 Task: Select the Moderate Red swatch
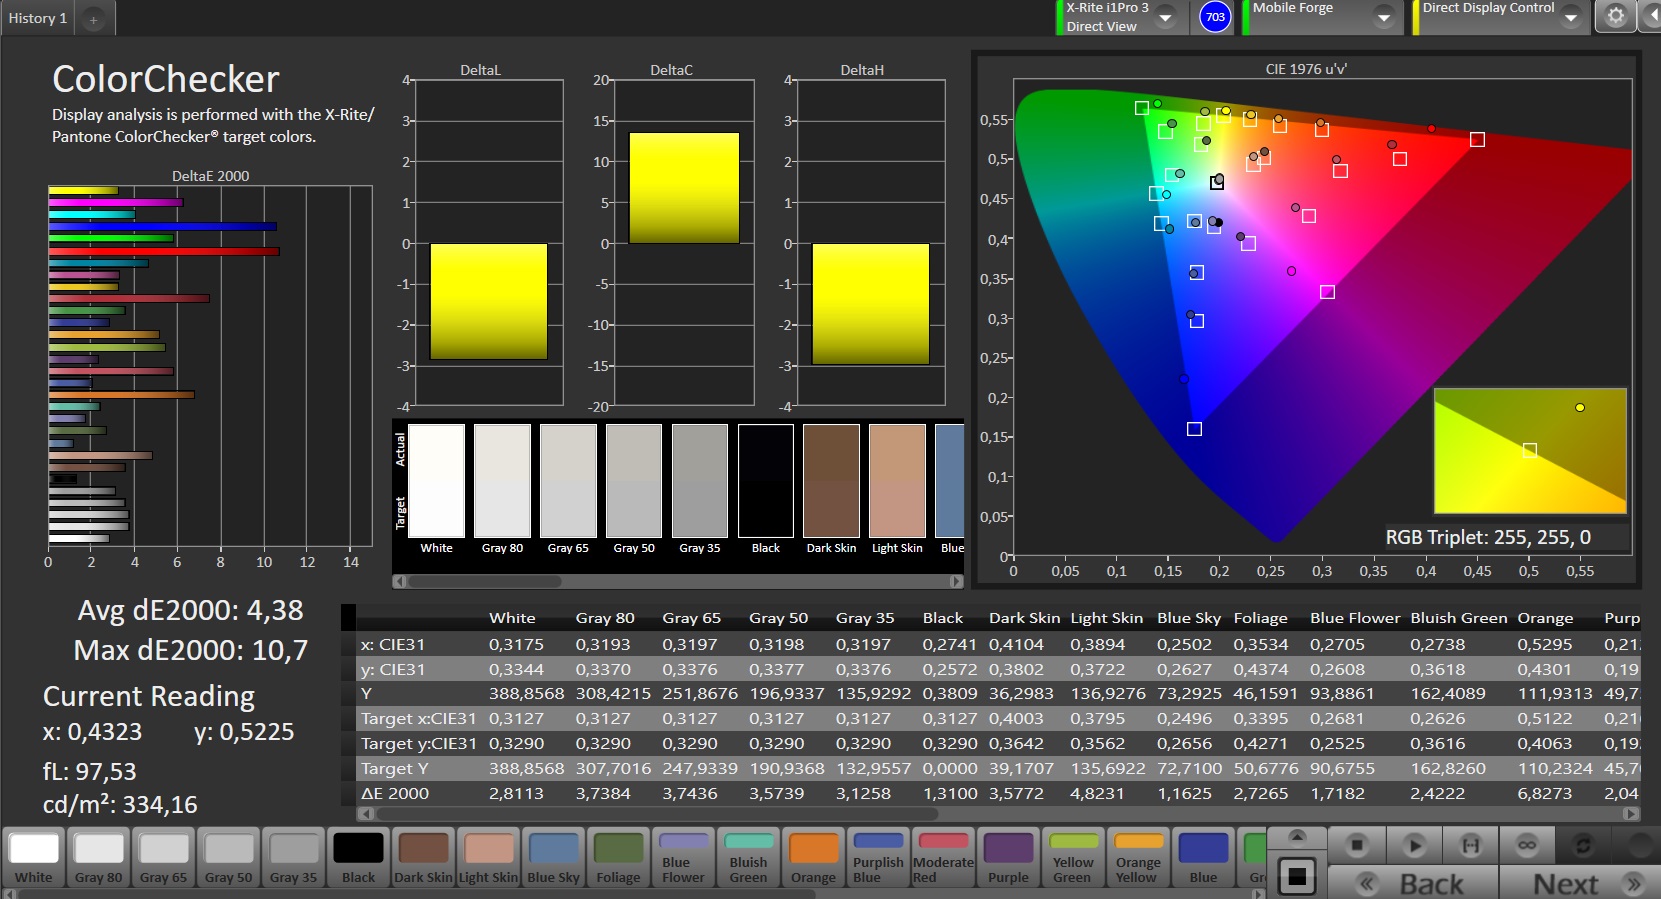[943, 858]
